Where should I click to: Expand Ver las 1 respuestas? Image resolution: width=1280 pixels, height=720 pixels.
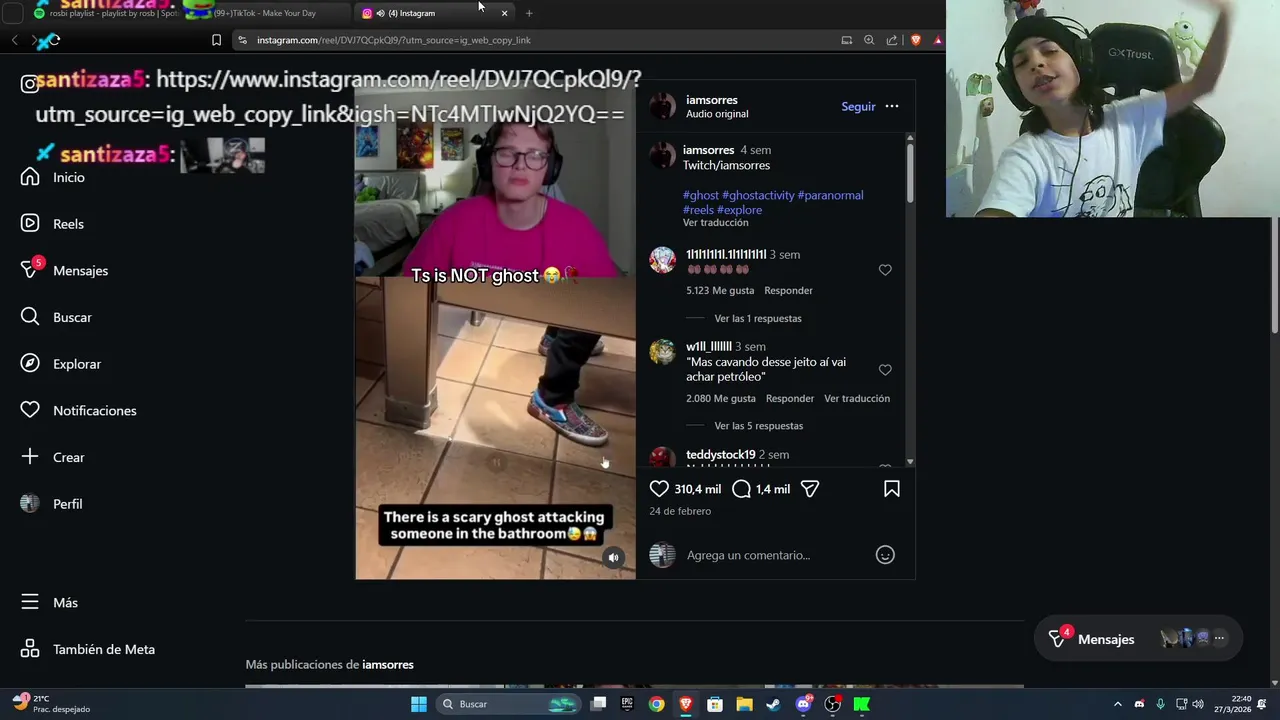point(758,318)
